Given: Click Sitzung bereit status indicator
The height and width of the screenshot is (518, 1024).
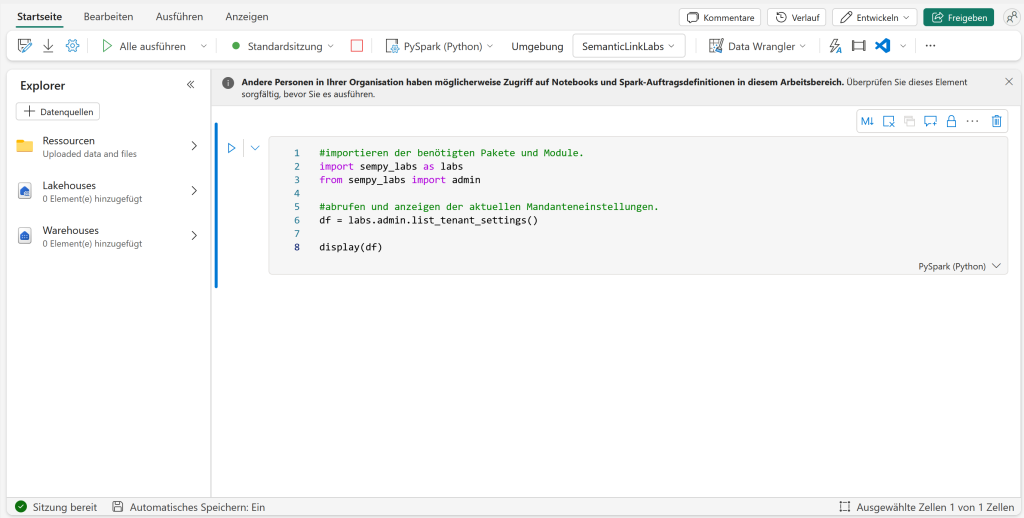Looking at the screenshot, I should coord(56,507).
